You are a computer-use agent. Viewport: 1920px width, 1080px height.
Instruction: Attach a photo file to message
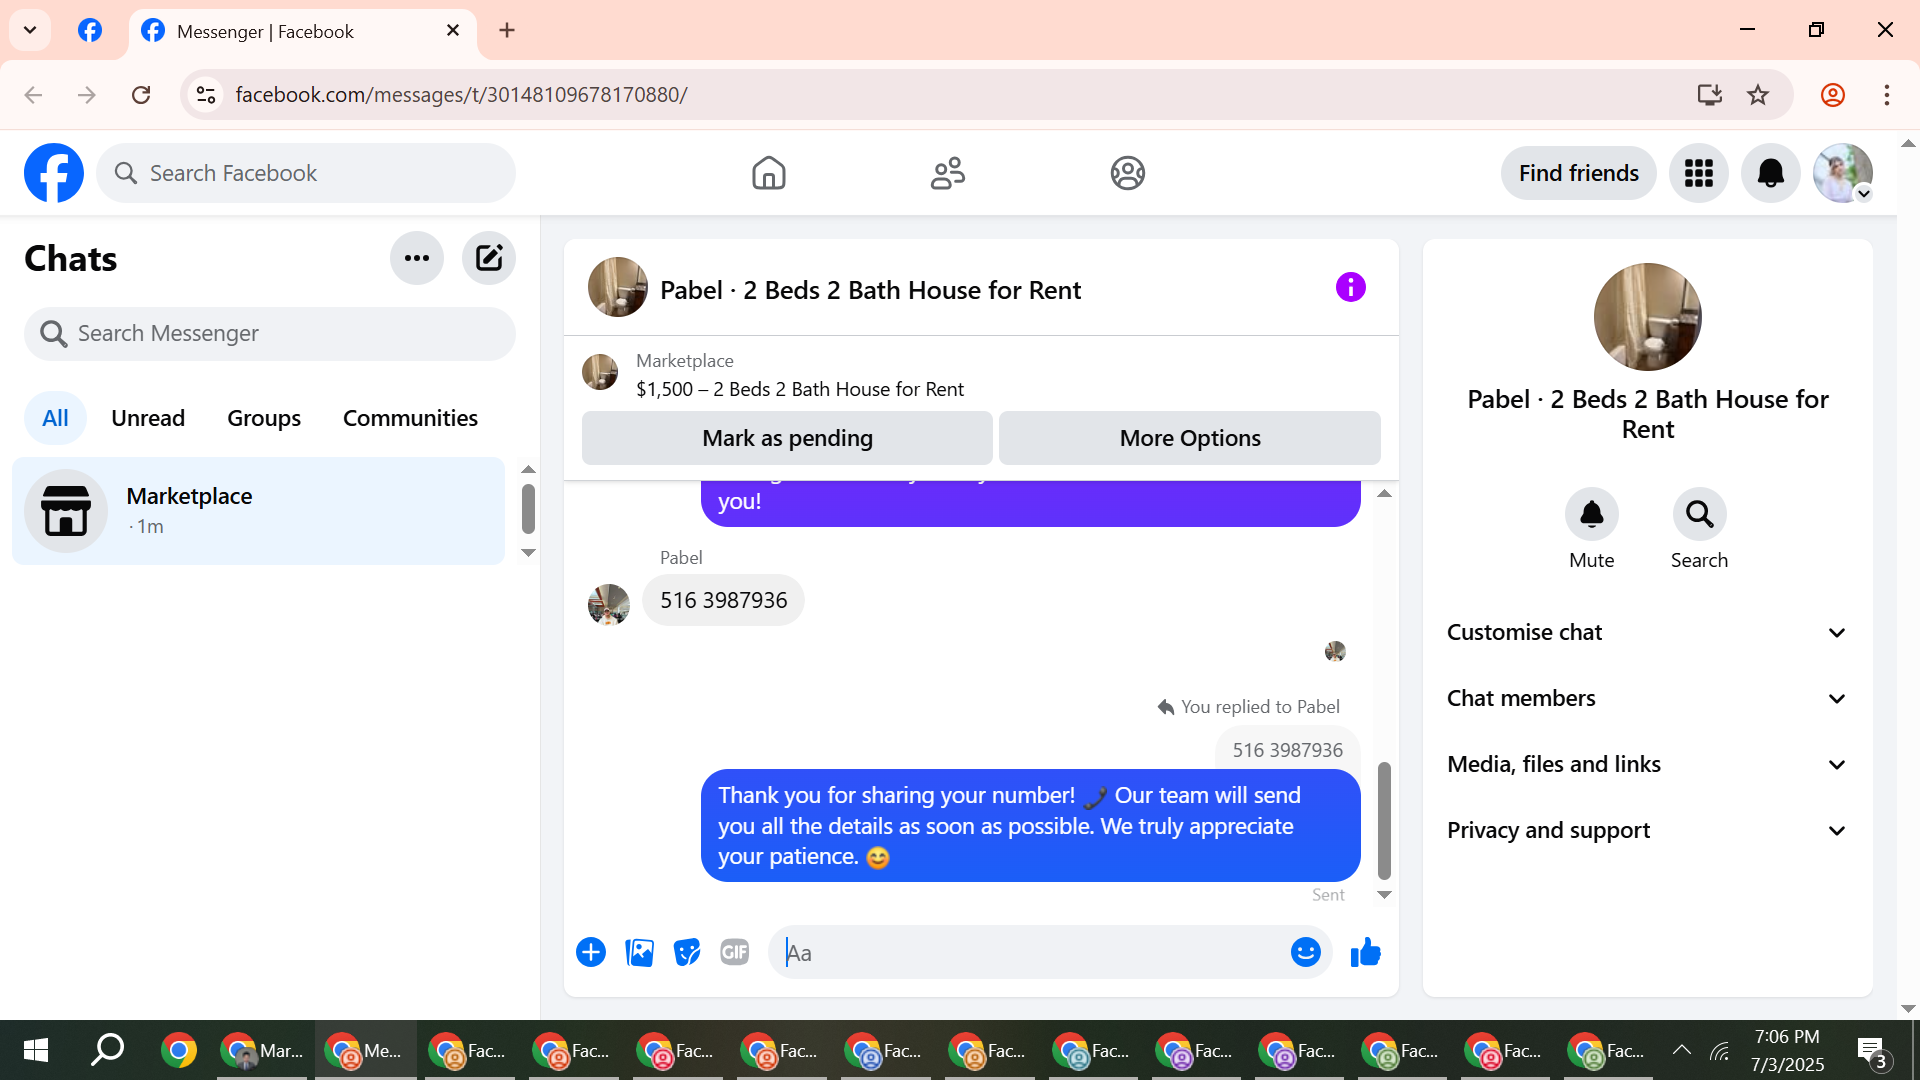click(x=639, y=953)
